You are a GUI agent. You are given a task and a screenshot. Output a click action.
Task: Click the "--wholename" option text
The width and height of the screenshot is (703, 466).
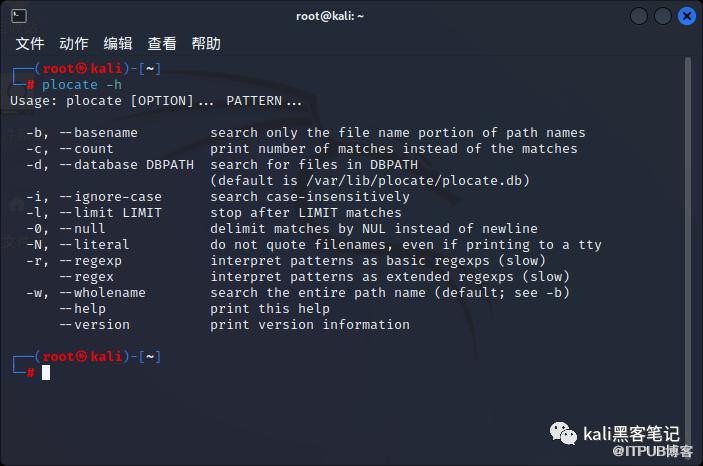[x=102, y=293]
